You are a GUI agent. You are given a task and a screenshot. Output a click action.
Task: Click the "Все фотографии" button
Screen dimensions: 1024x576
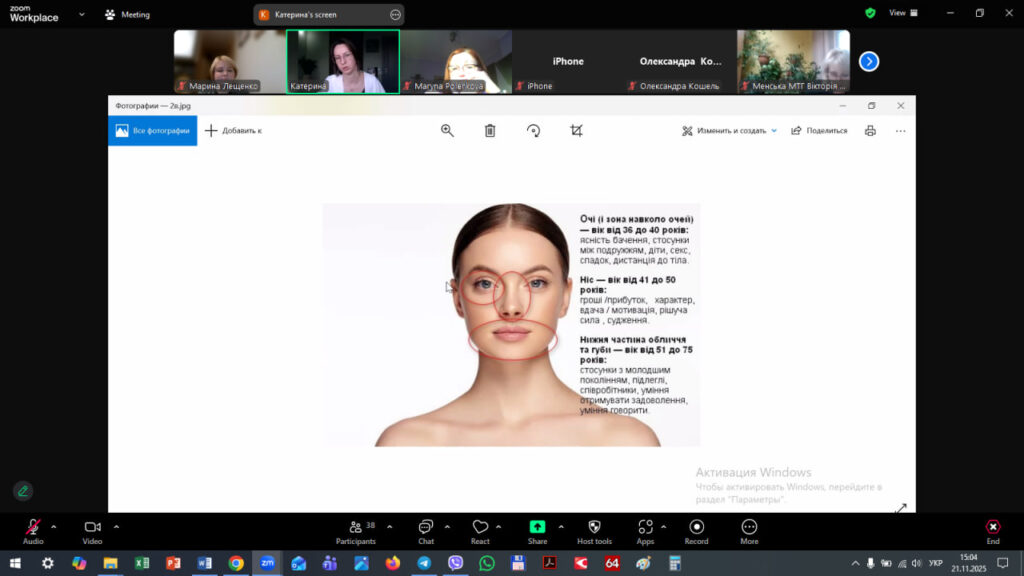coord(153,130)
